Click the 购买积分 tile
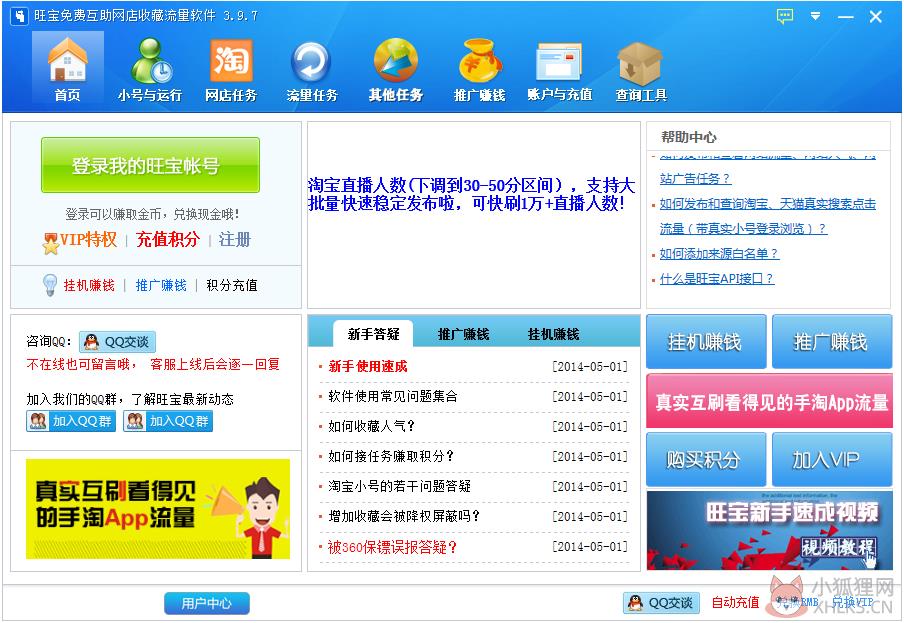The height and width of the screenshot is (623, 904). pos(706,459)
